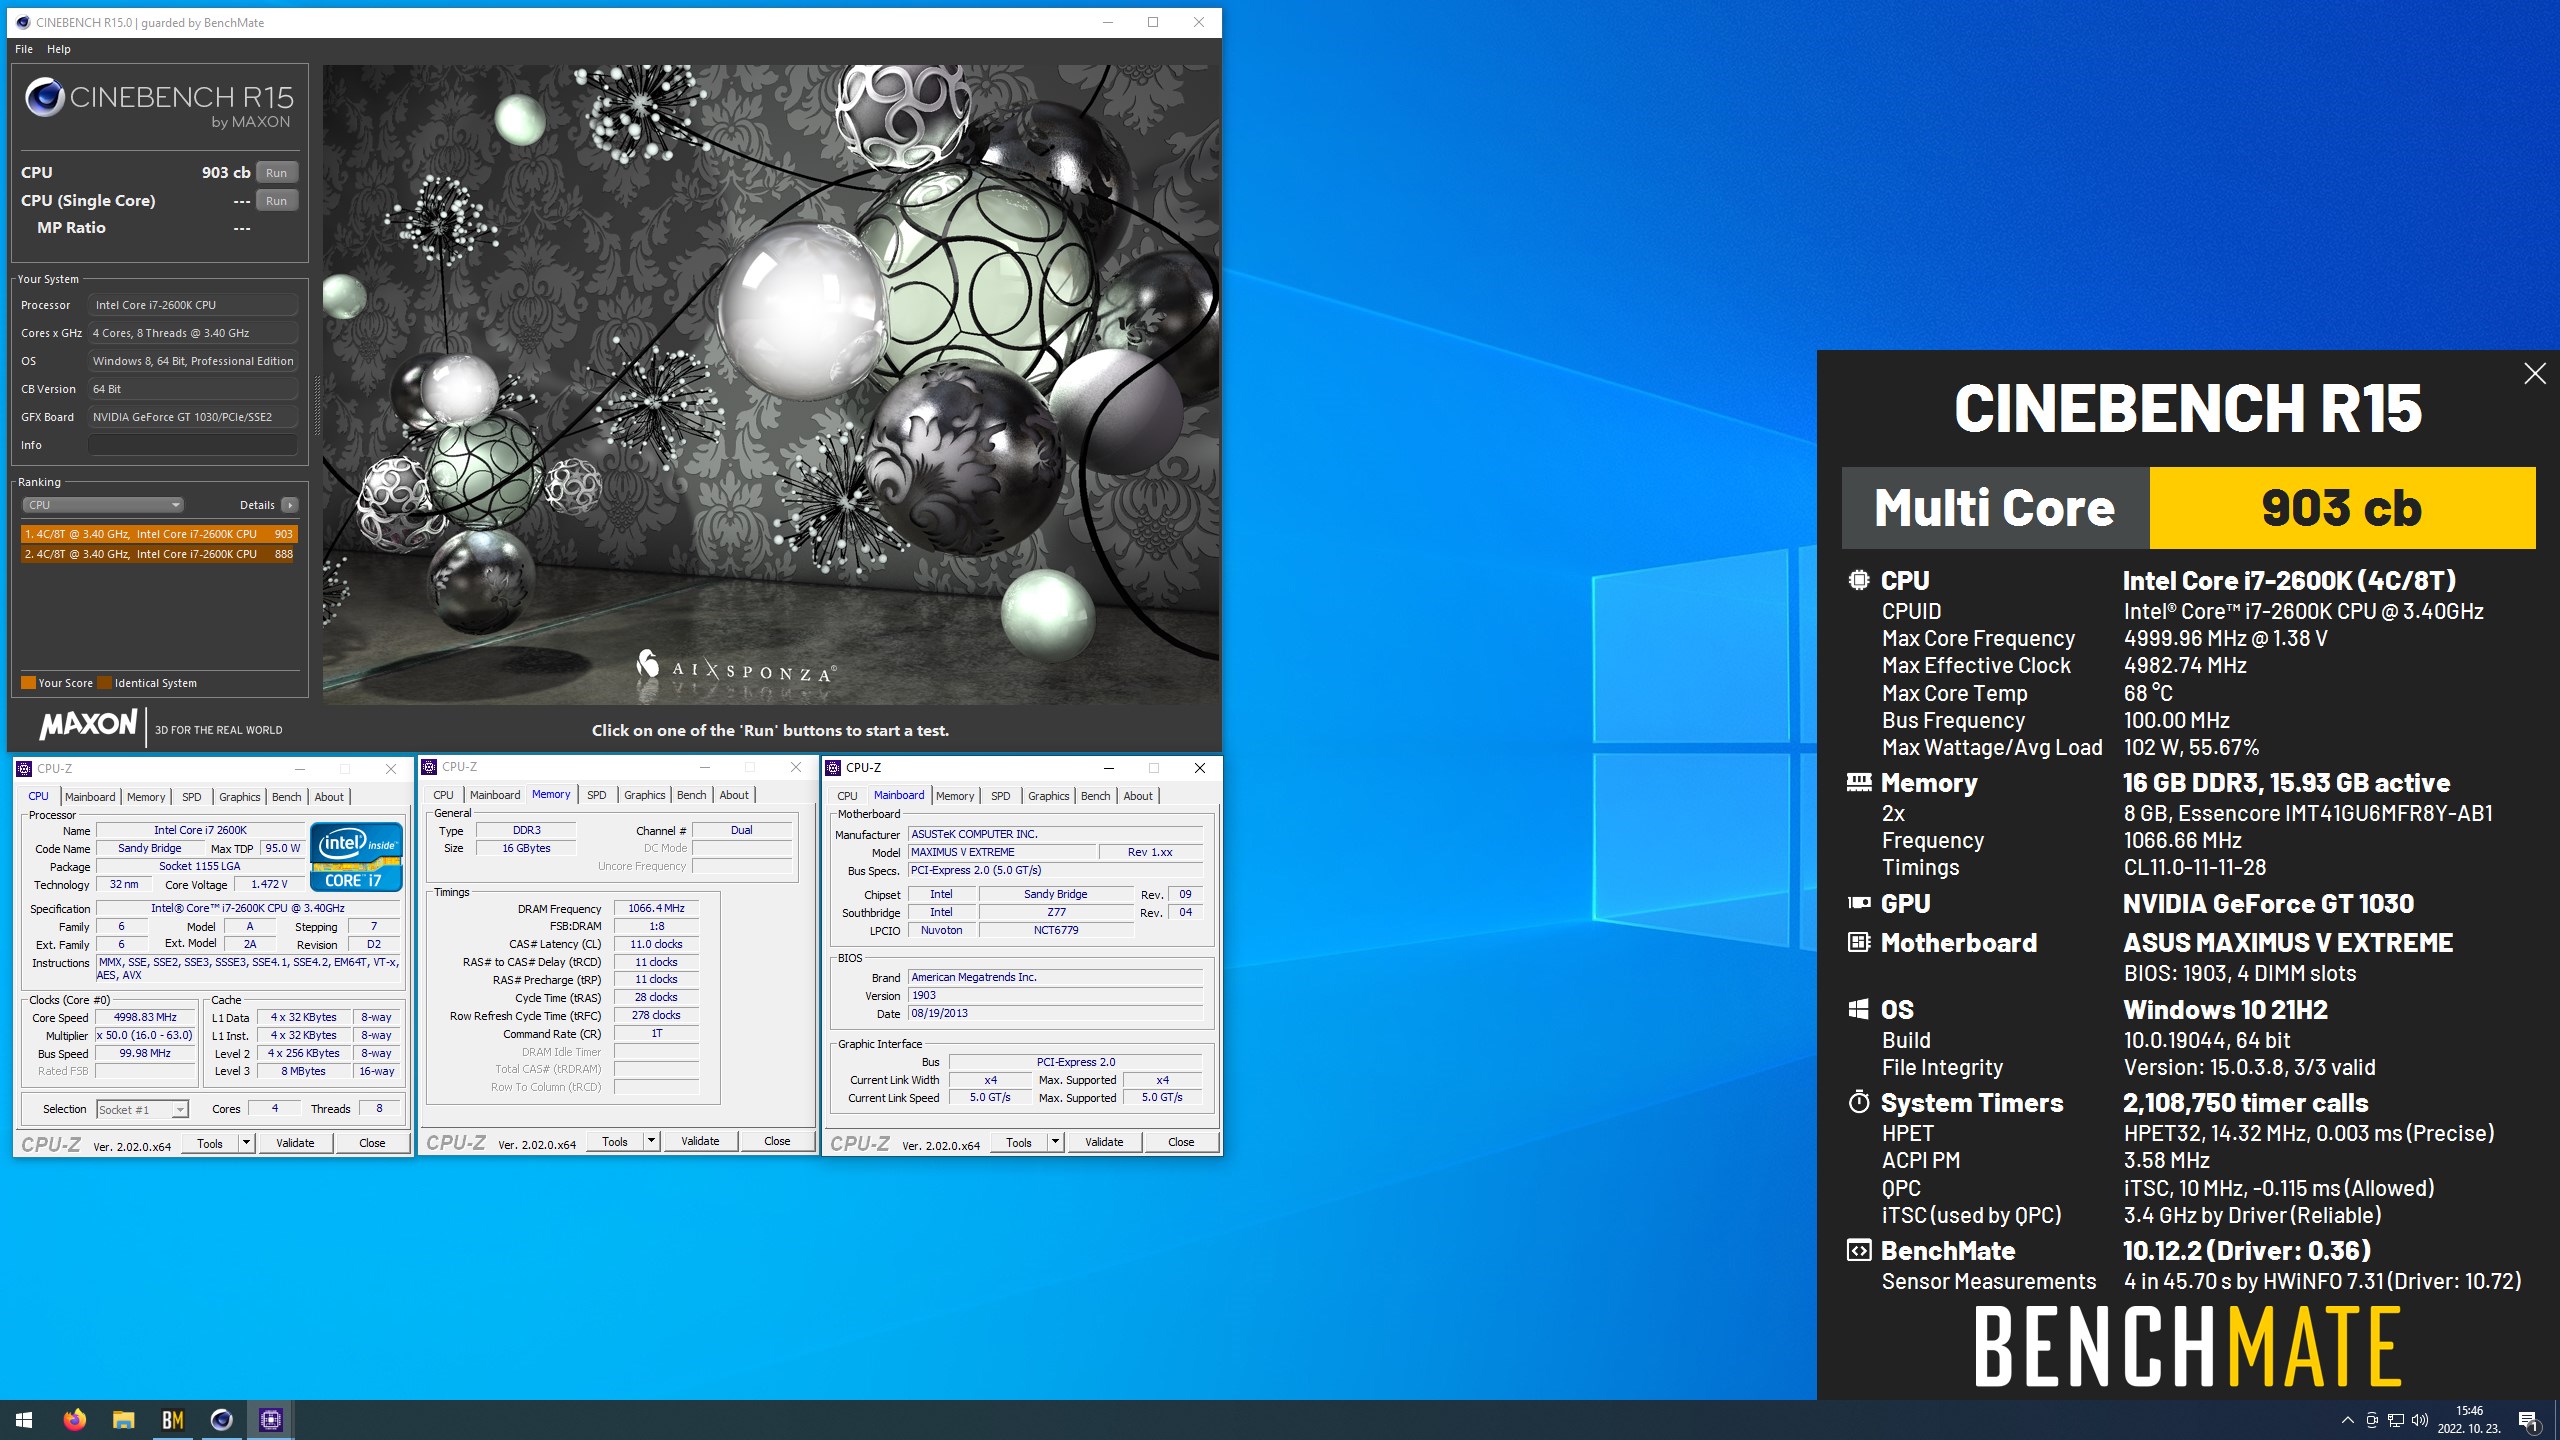The width and height of the screenshot is (2560, 1440).
Task: Click Close button in middle CPU-Z window
Action: (777, 1141)
